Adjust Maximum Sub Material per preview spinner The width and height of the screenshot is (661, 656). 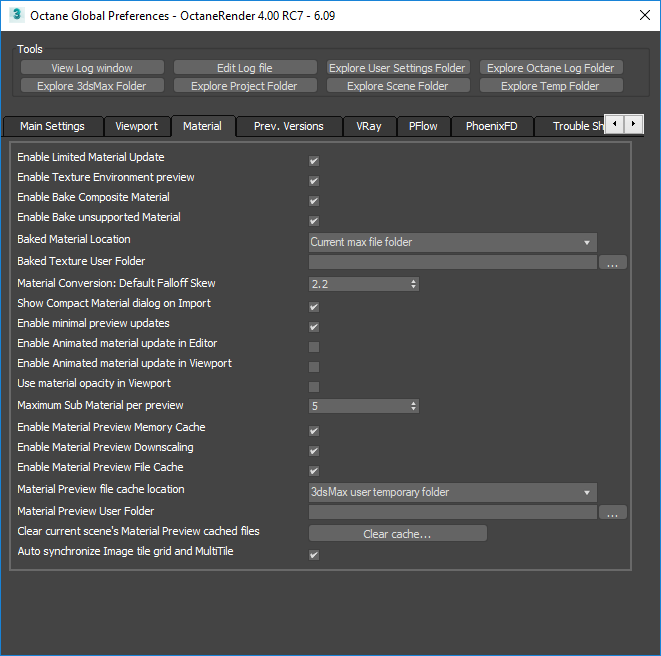pos(414,406)
